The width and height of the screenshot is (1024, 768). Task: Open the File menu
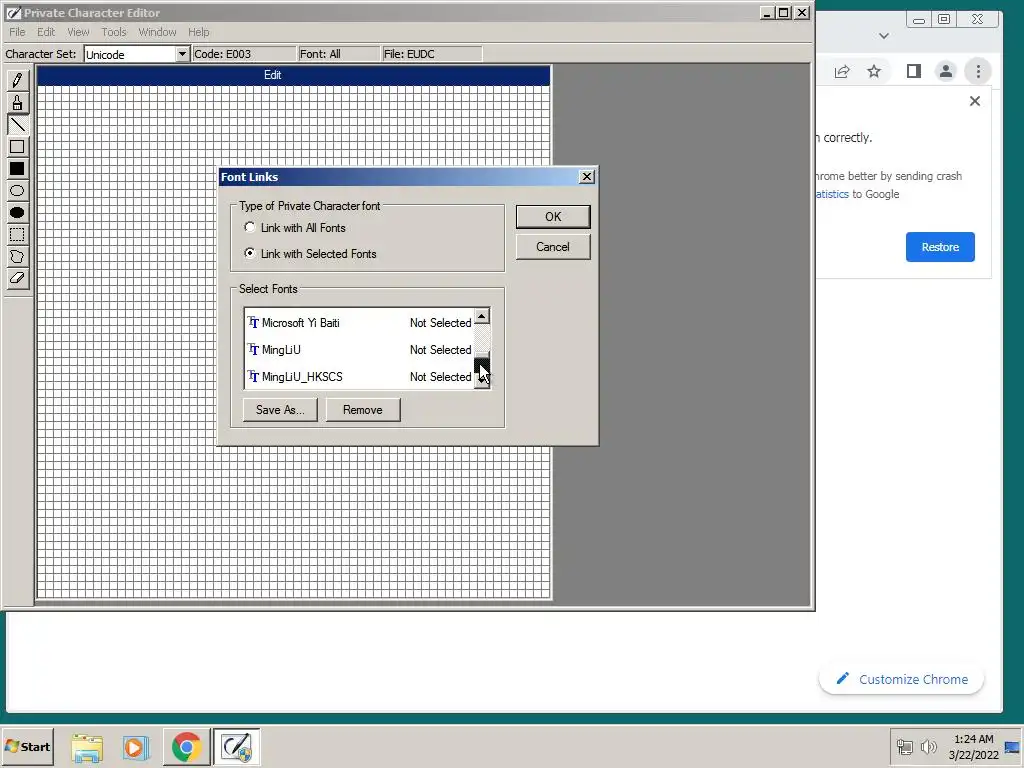click(17, 32)
